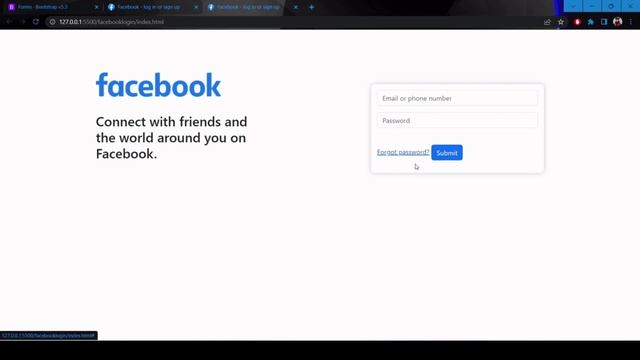The width and height of the screenshot is (640, 360).
Task: Open the profile avatar in toolbar
Action: pyautogui.click(x=618, y=22)
